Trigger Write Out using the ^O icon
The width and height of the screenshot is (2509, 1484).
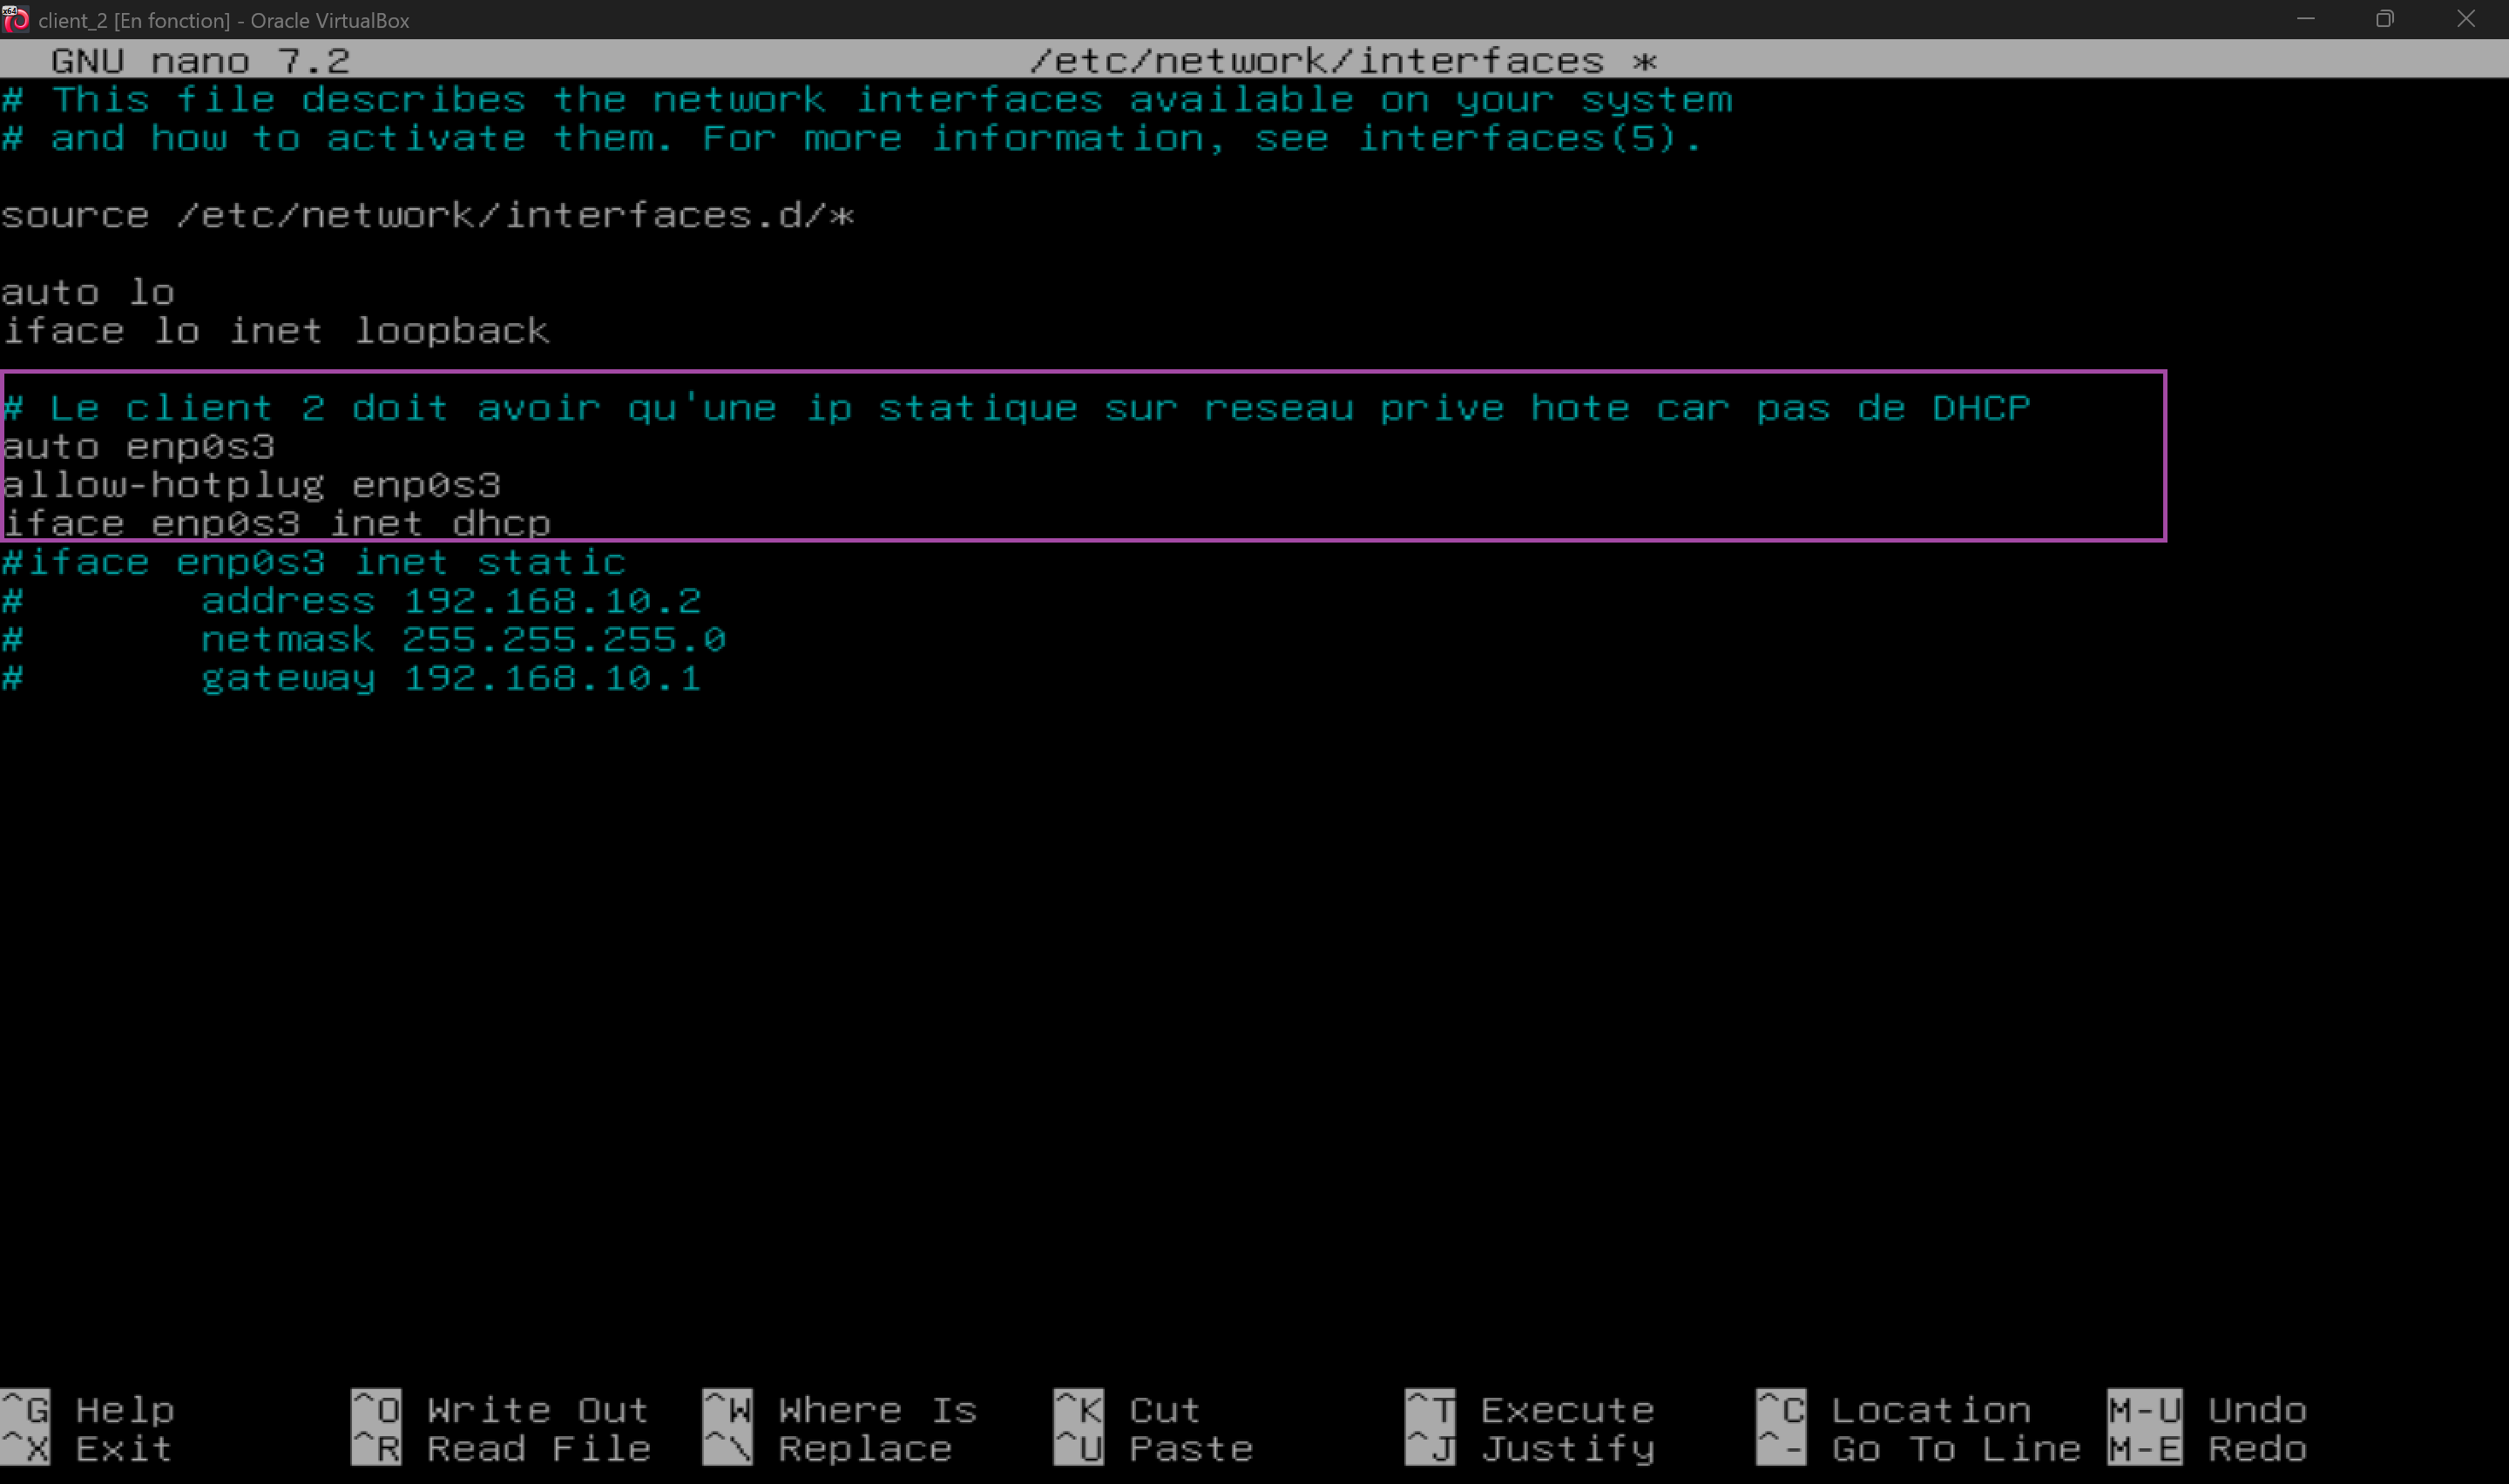(x=375, y=1410)
